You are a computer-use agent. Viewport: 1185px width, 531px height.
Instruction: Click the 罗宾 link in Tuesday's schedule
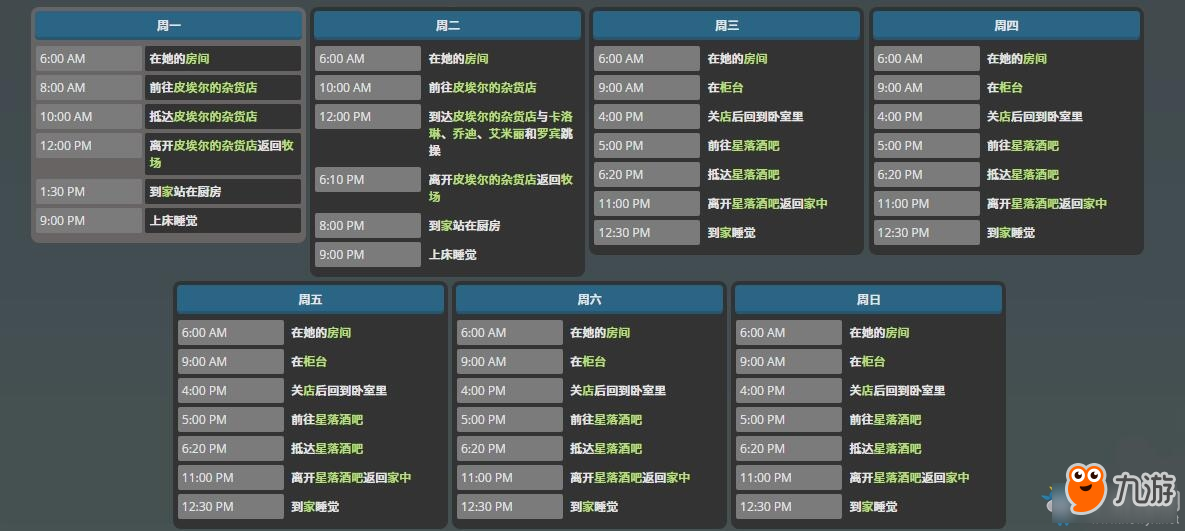click(549, 133)
